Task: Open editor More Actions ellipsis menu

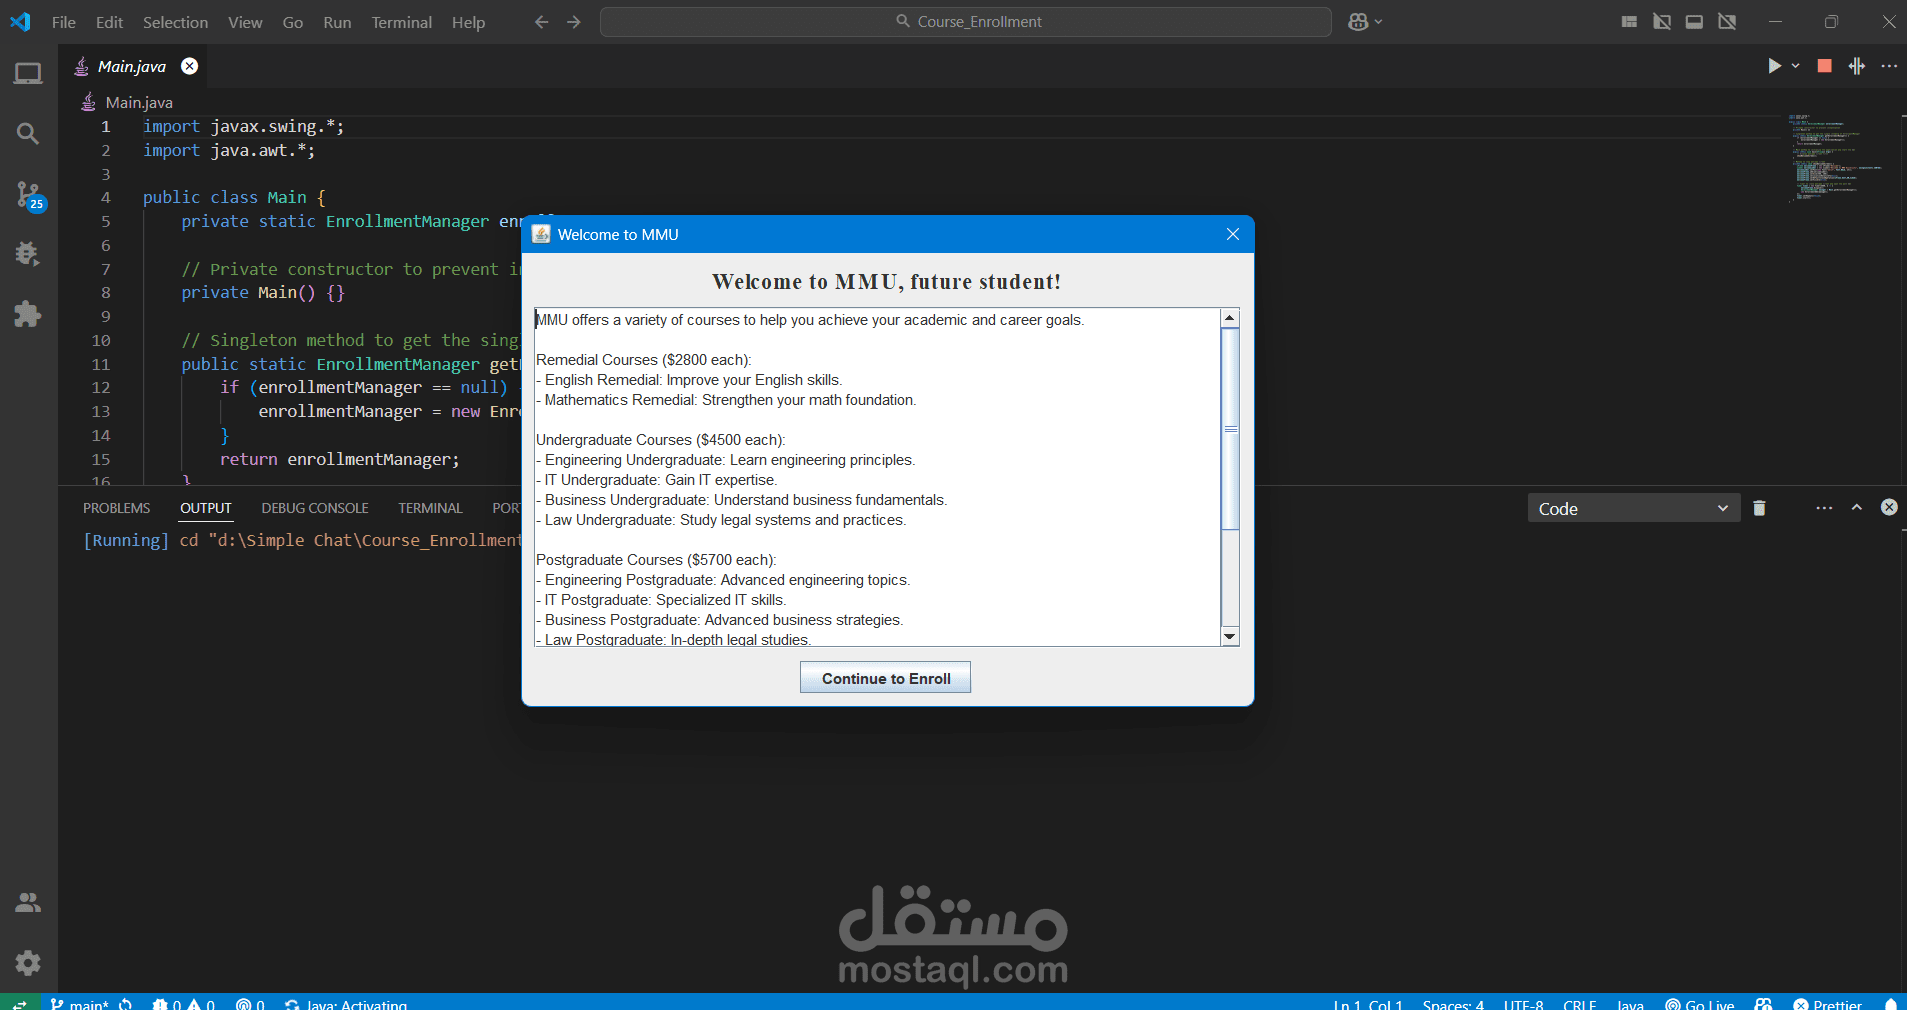Action: 1889,66
